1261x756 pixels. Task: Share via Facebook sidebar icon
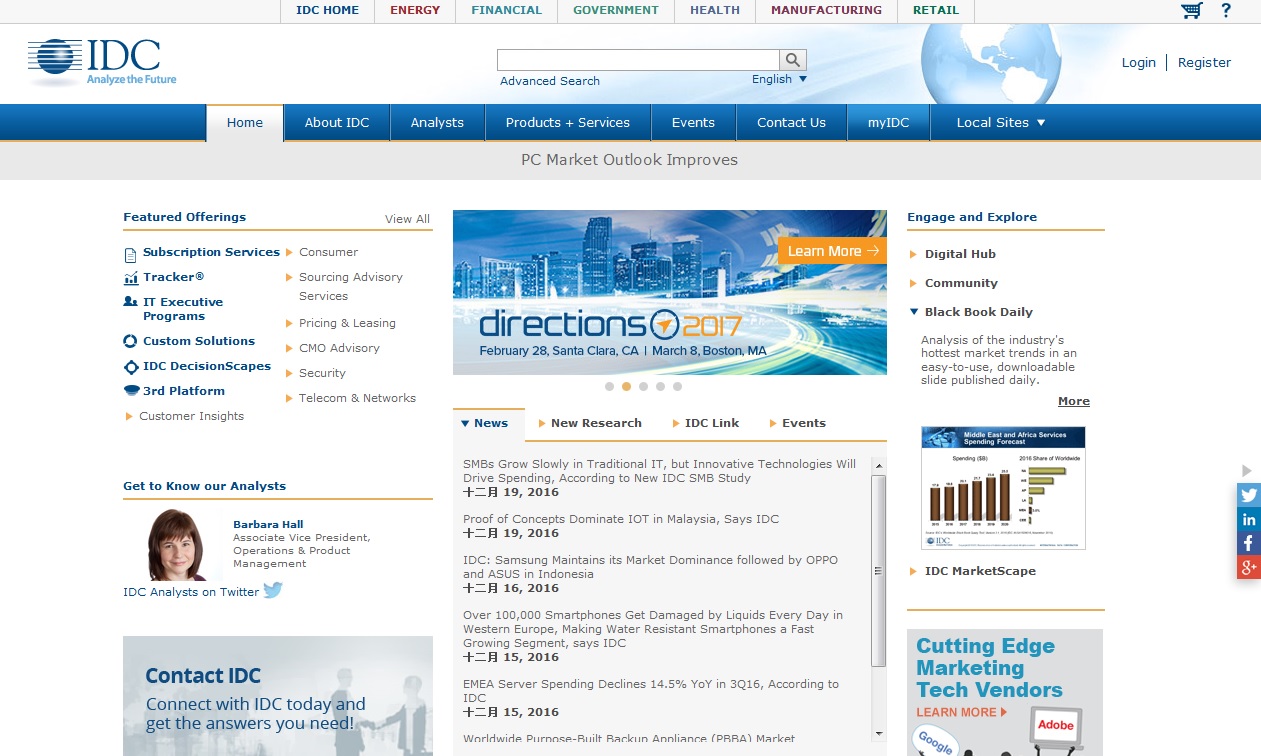click(x=1249, y=543)
